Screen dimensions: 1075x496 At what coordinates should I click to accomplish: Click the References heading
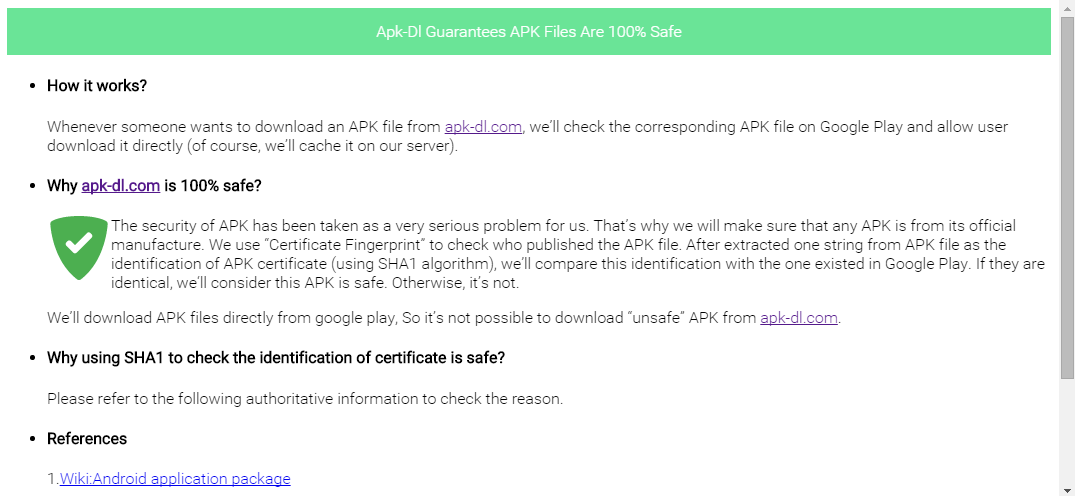pyautogui.click(x=86, y=438)
